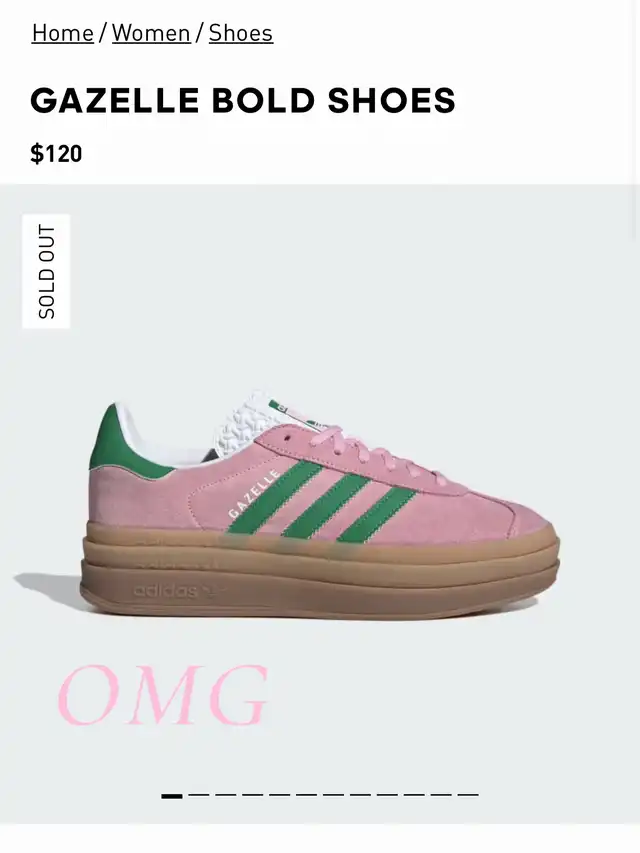
Task: View the seventh carousel slide indicator
Action: tap(334, 795)
